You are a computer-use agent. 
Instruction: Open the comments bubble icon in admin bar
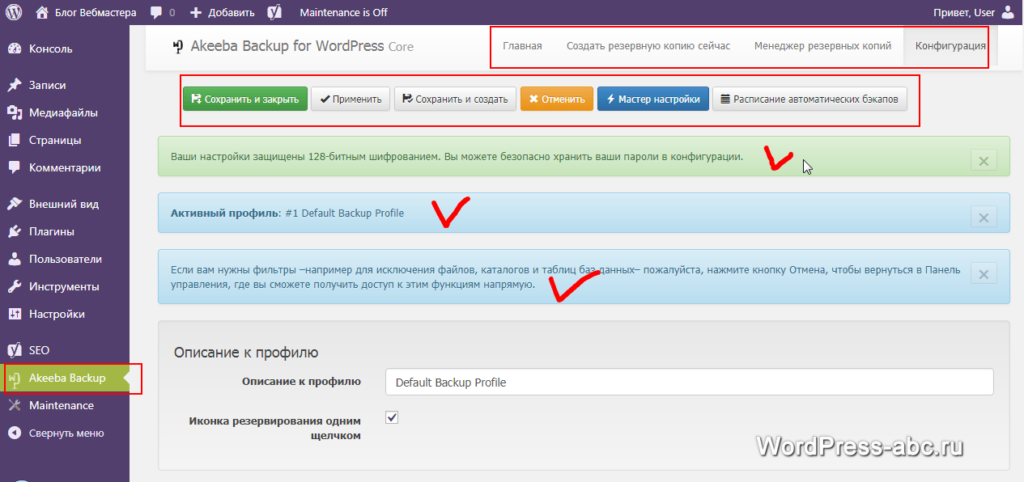click(156, 12)
